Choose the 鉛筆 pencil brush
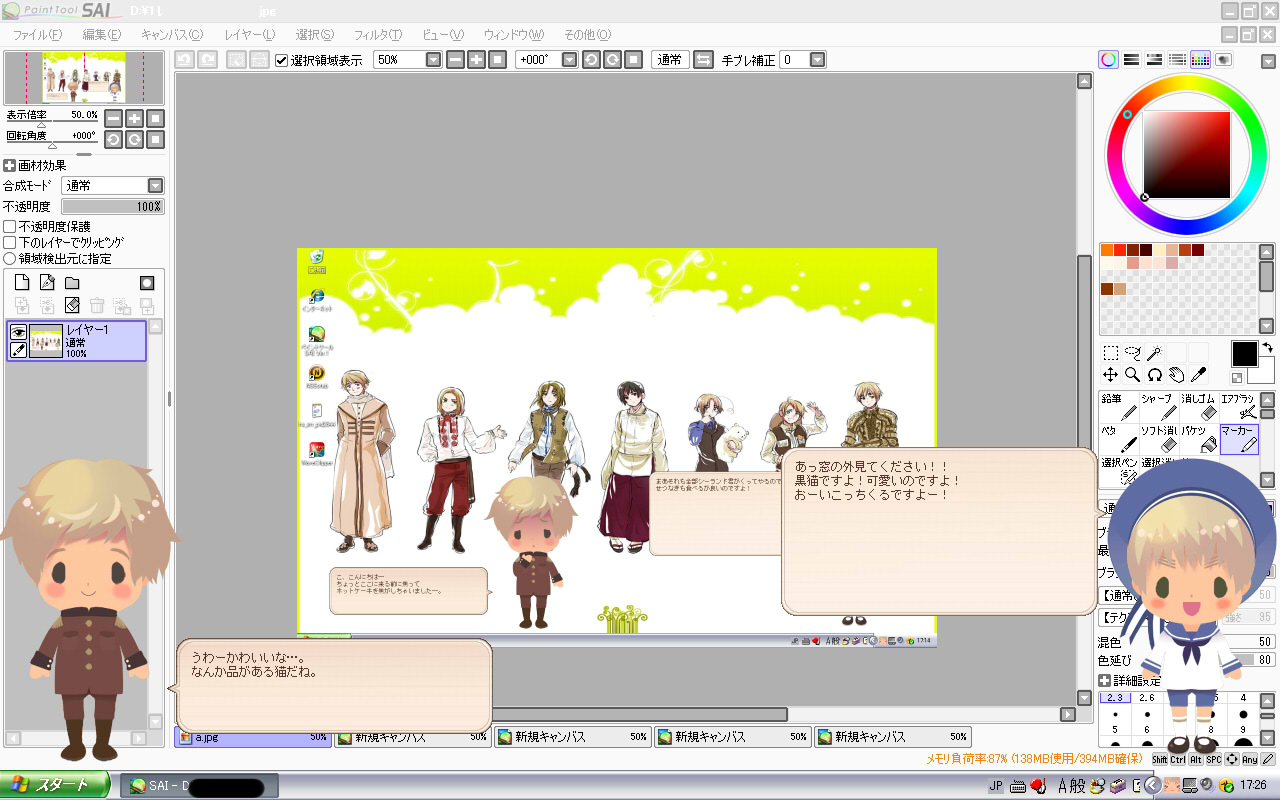The height and width of the screenshot is (800, 1280). coord(1119,407)
